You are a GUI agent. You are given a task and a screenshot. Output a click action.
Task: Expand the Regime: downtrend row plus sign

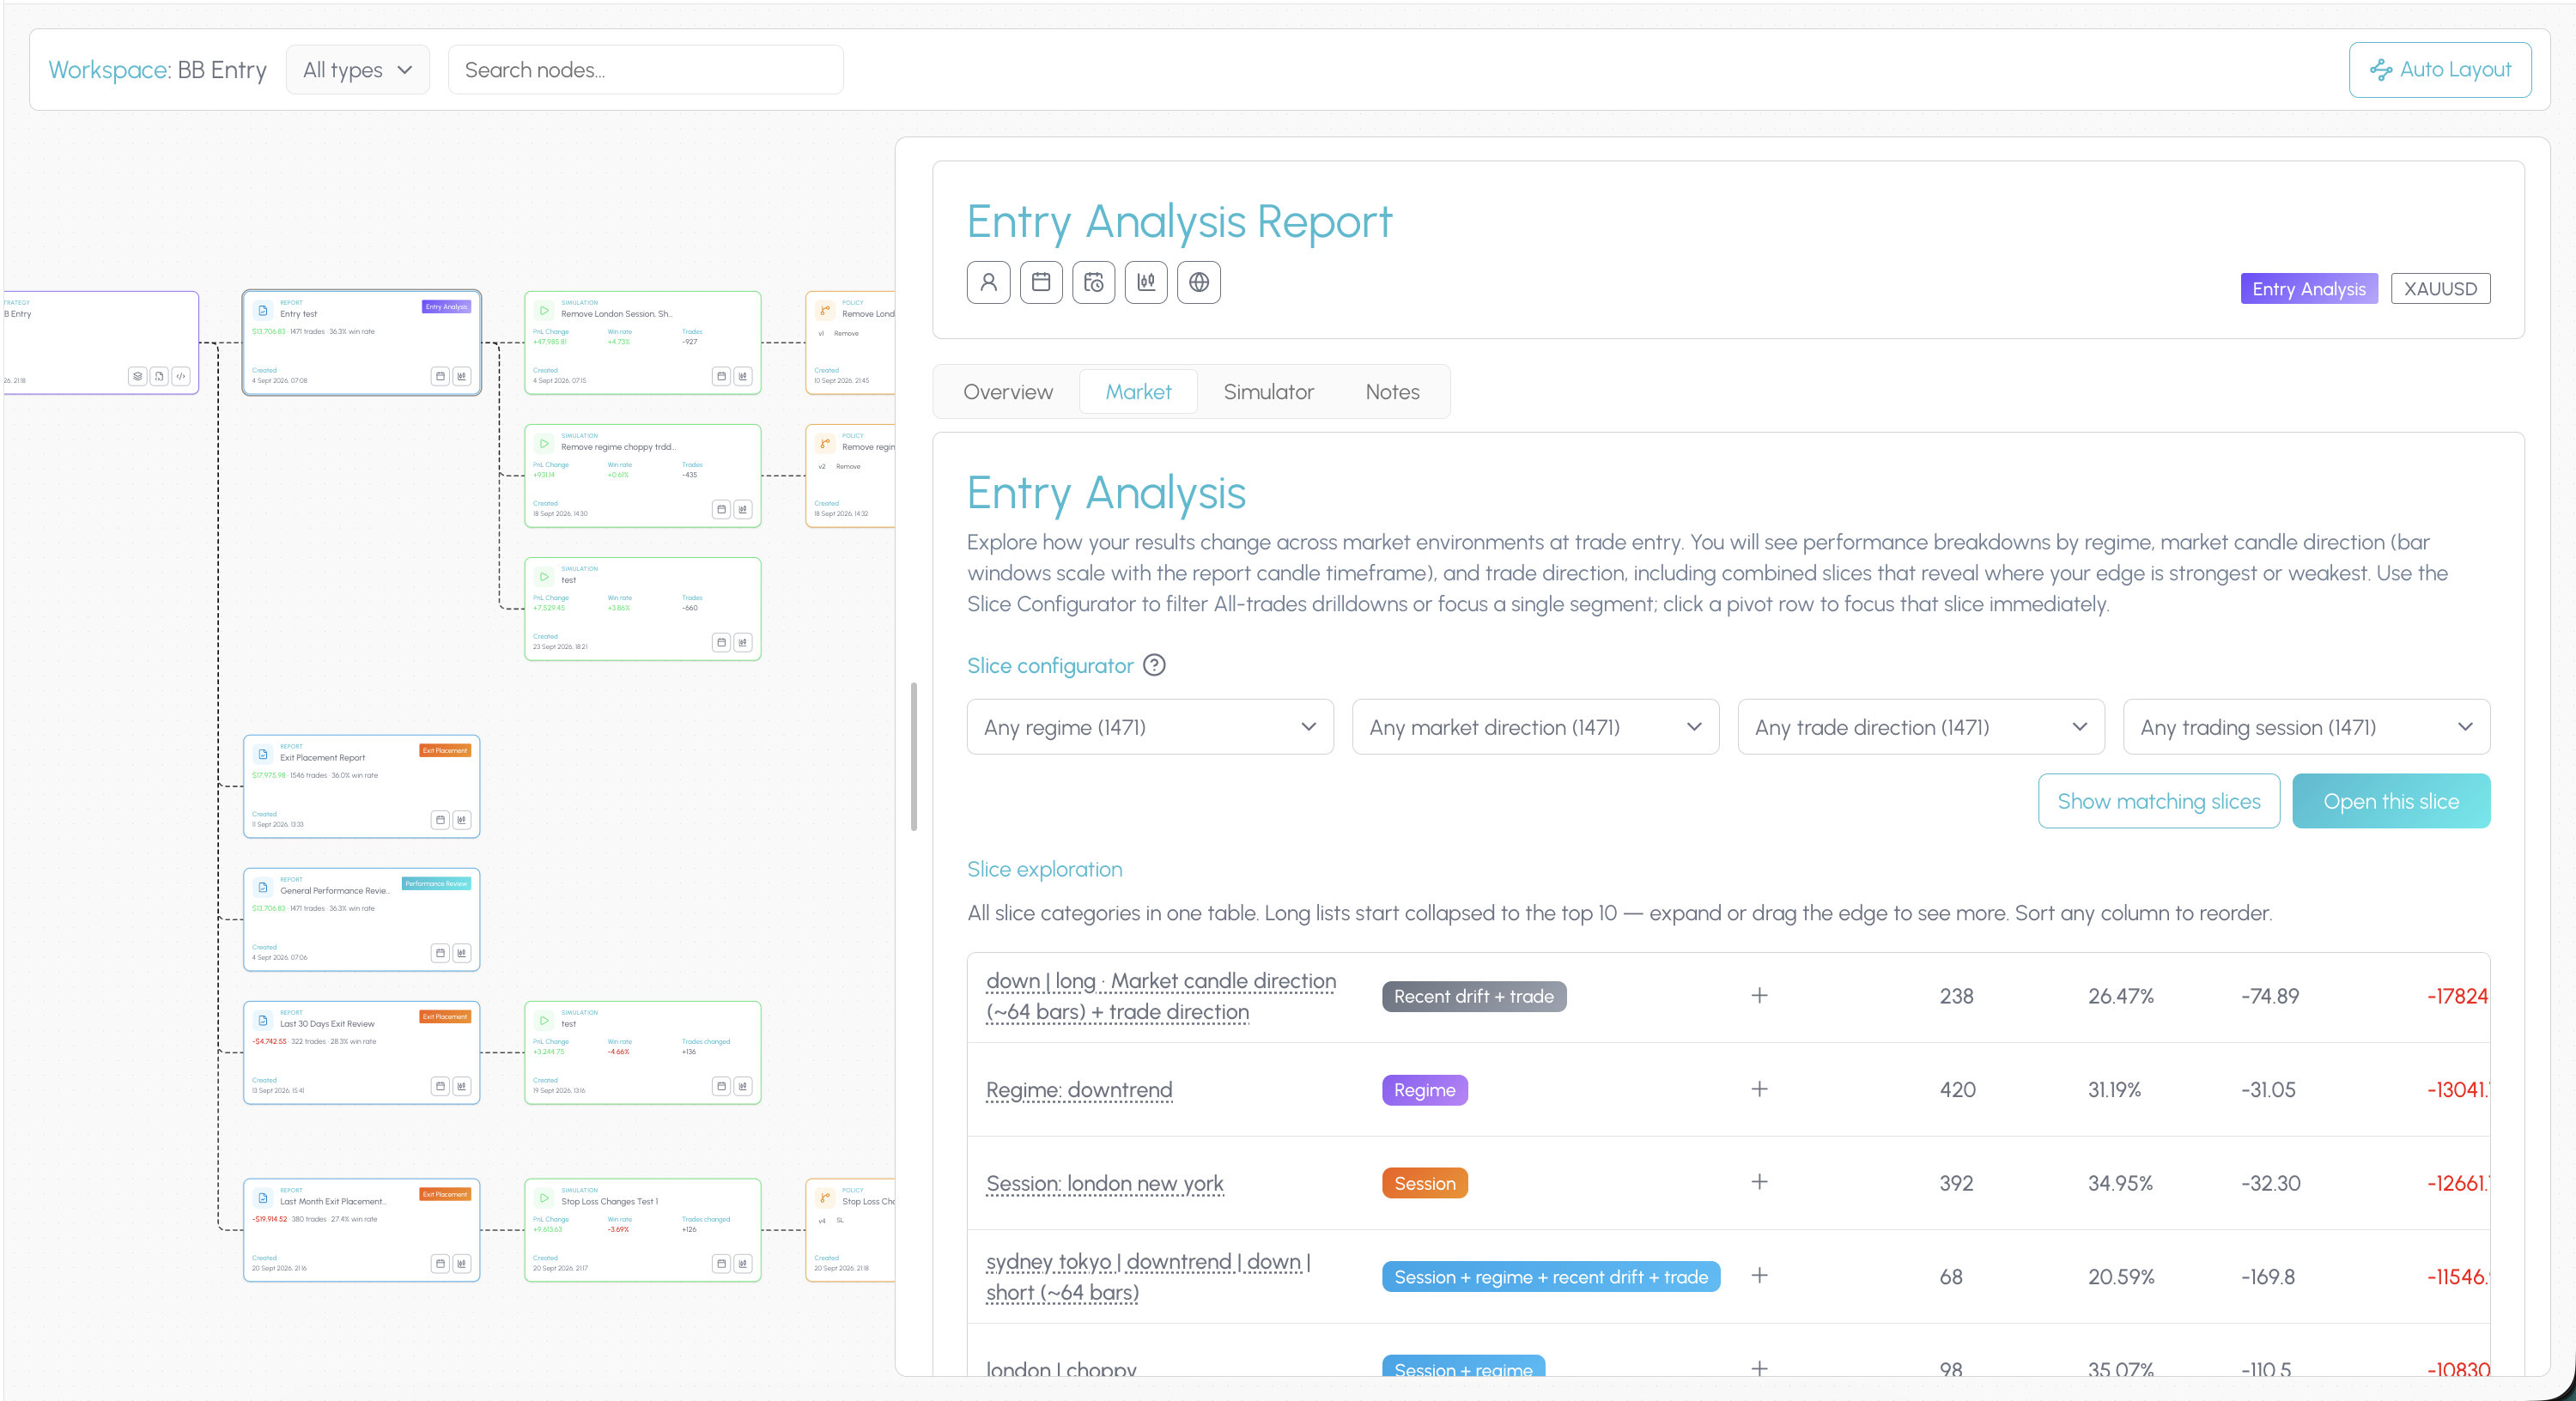[1759, 1089]
